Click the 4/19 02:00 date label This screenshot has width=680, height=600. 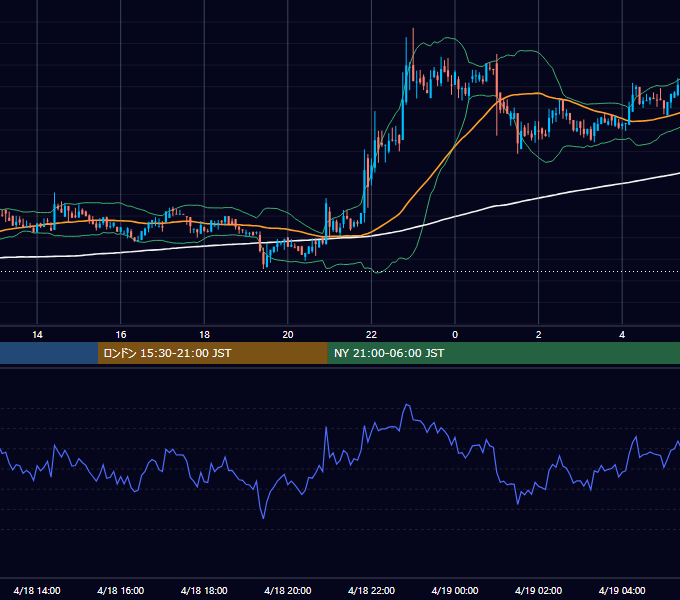(539, 590)
